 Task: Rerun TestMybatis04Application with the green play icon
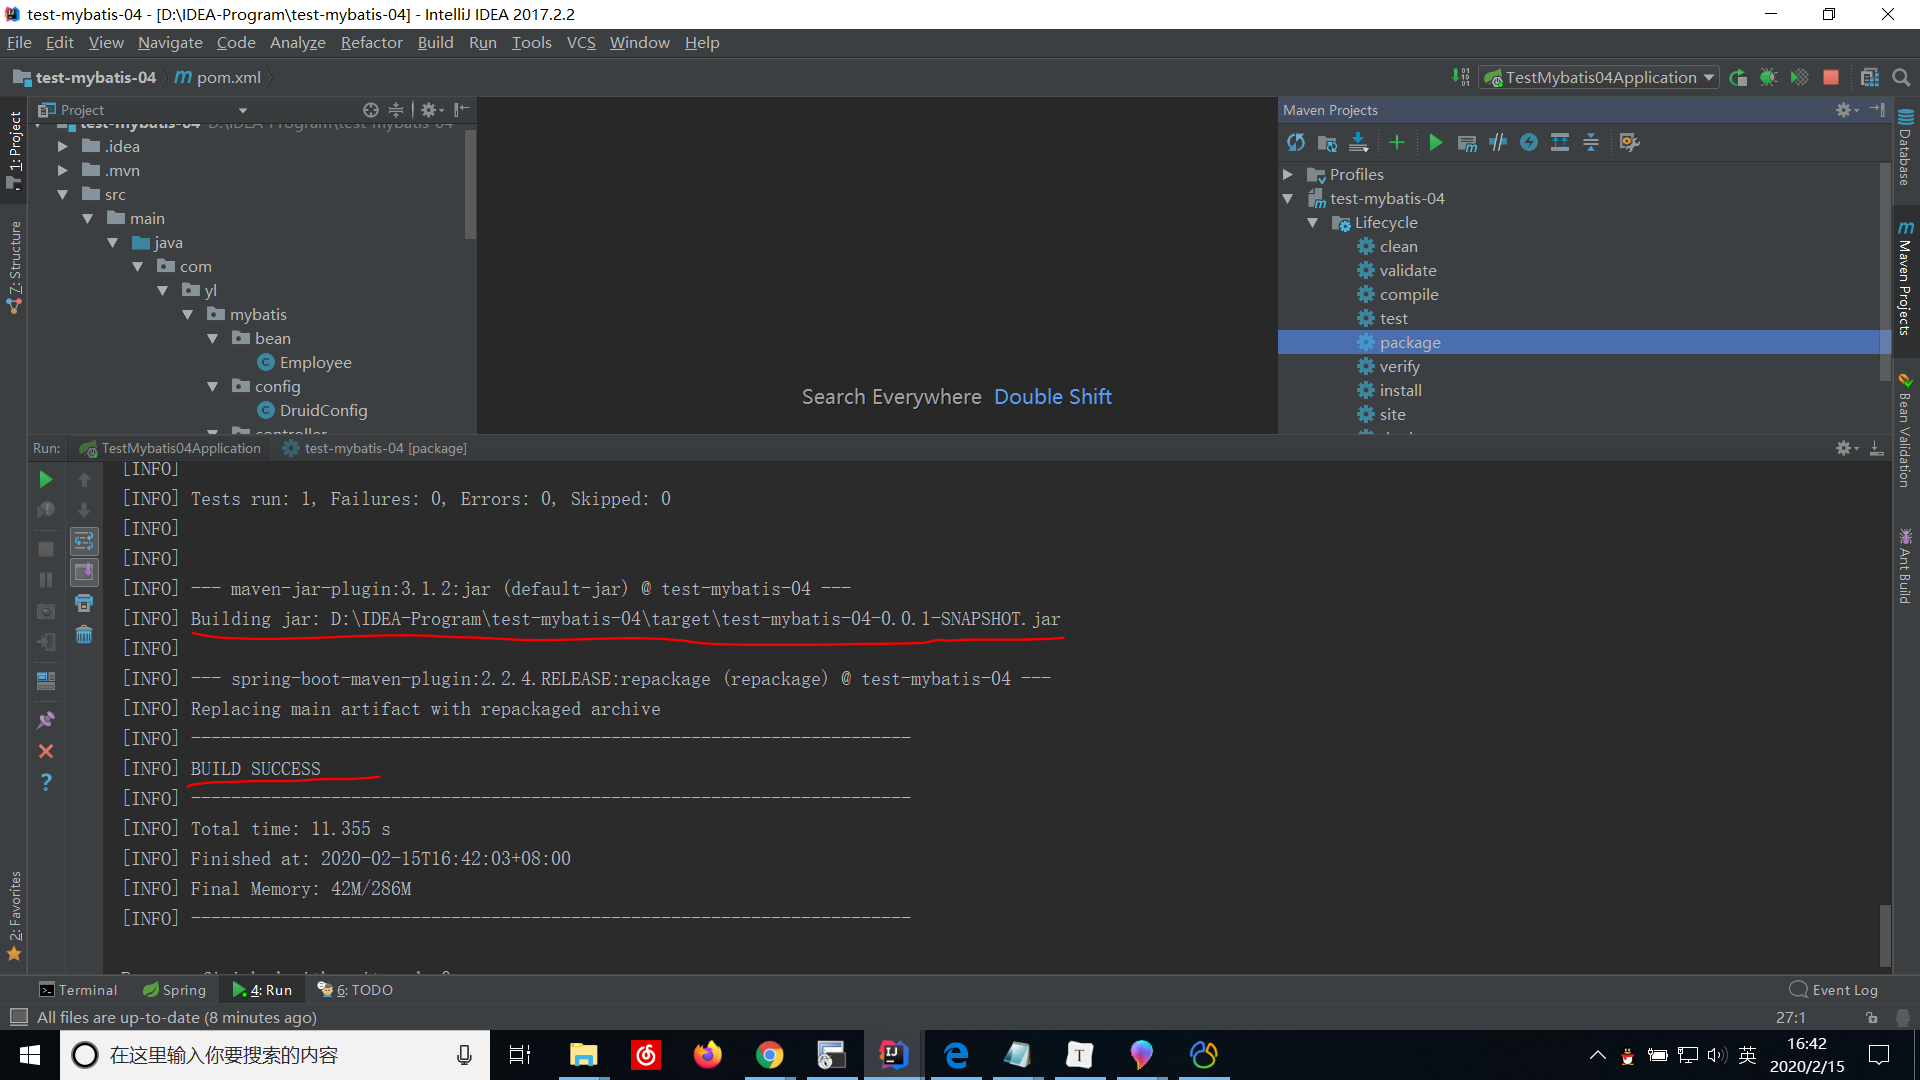coord(45,479)
